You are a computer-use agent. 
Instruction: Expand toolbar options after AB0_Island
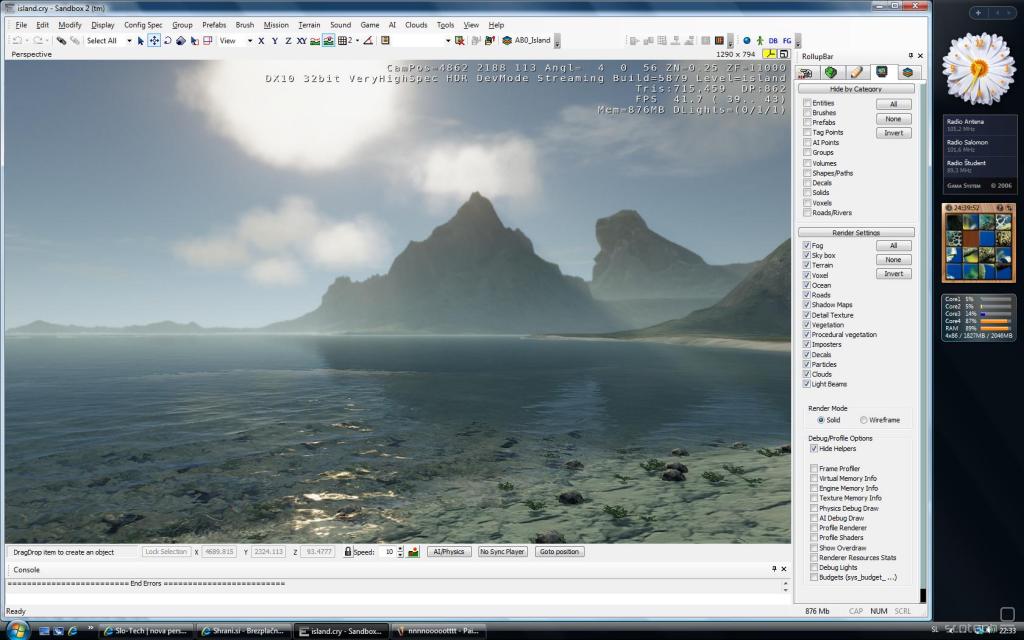pos(557,41)
